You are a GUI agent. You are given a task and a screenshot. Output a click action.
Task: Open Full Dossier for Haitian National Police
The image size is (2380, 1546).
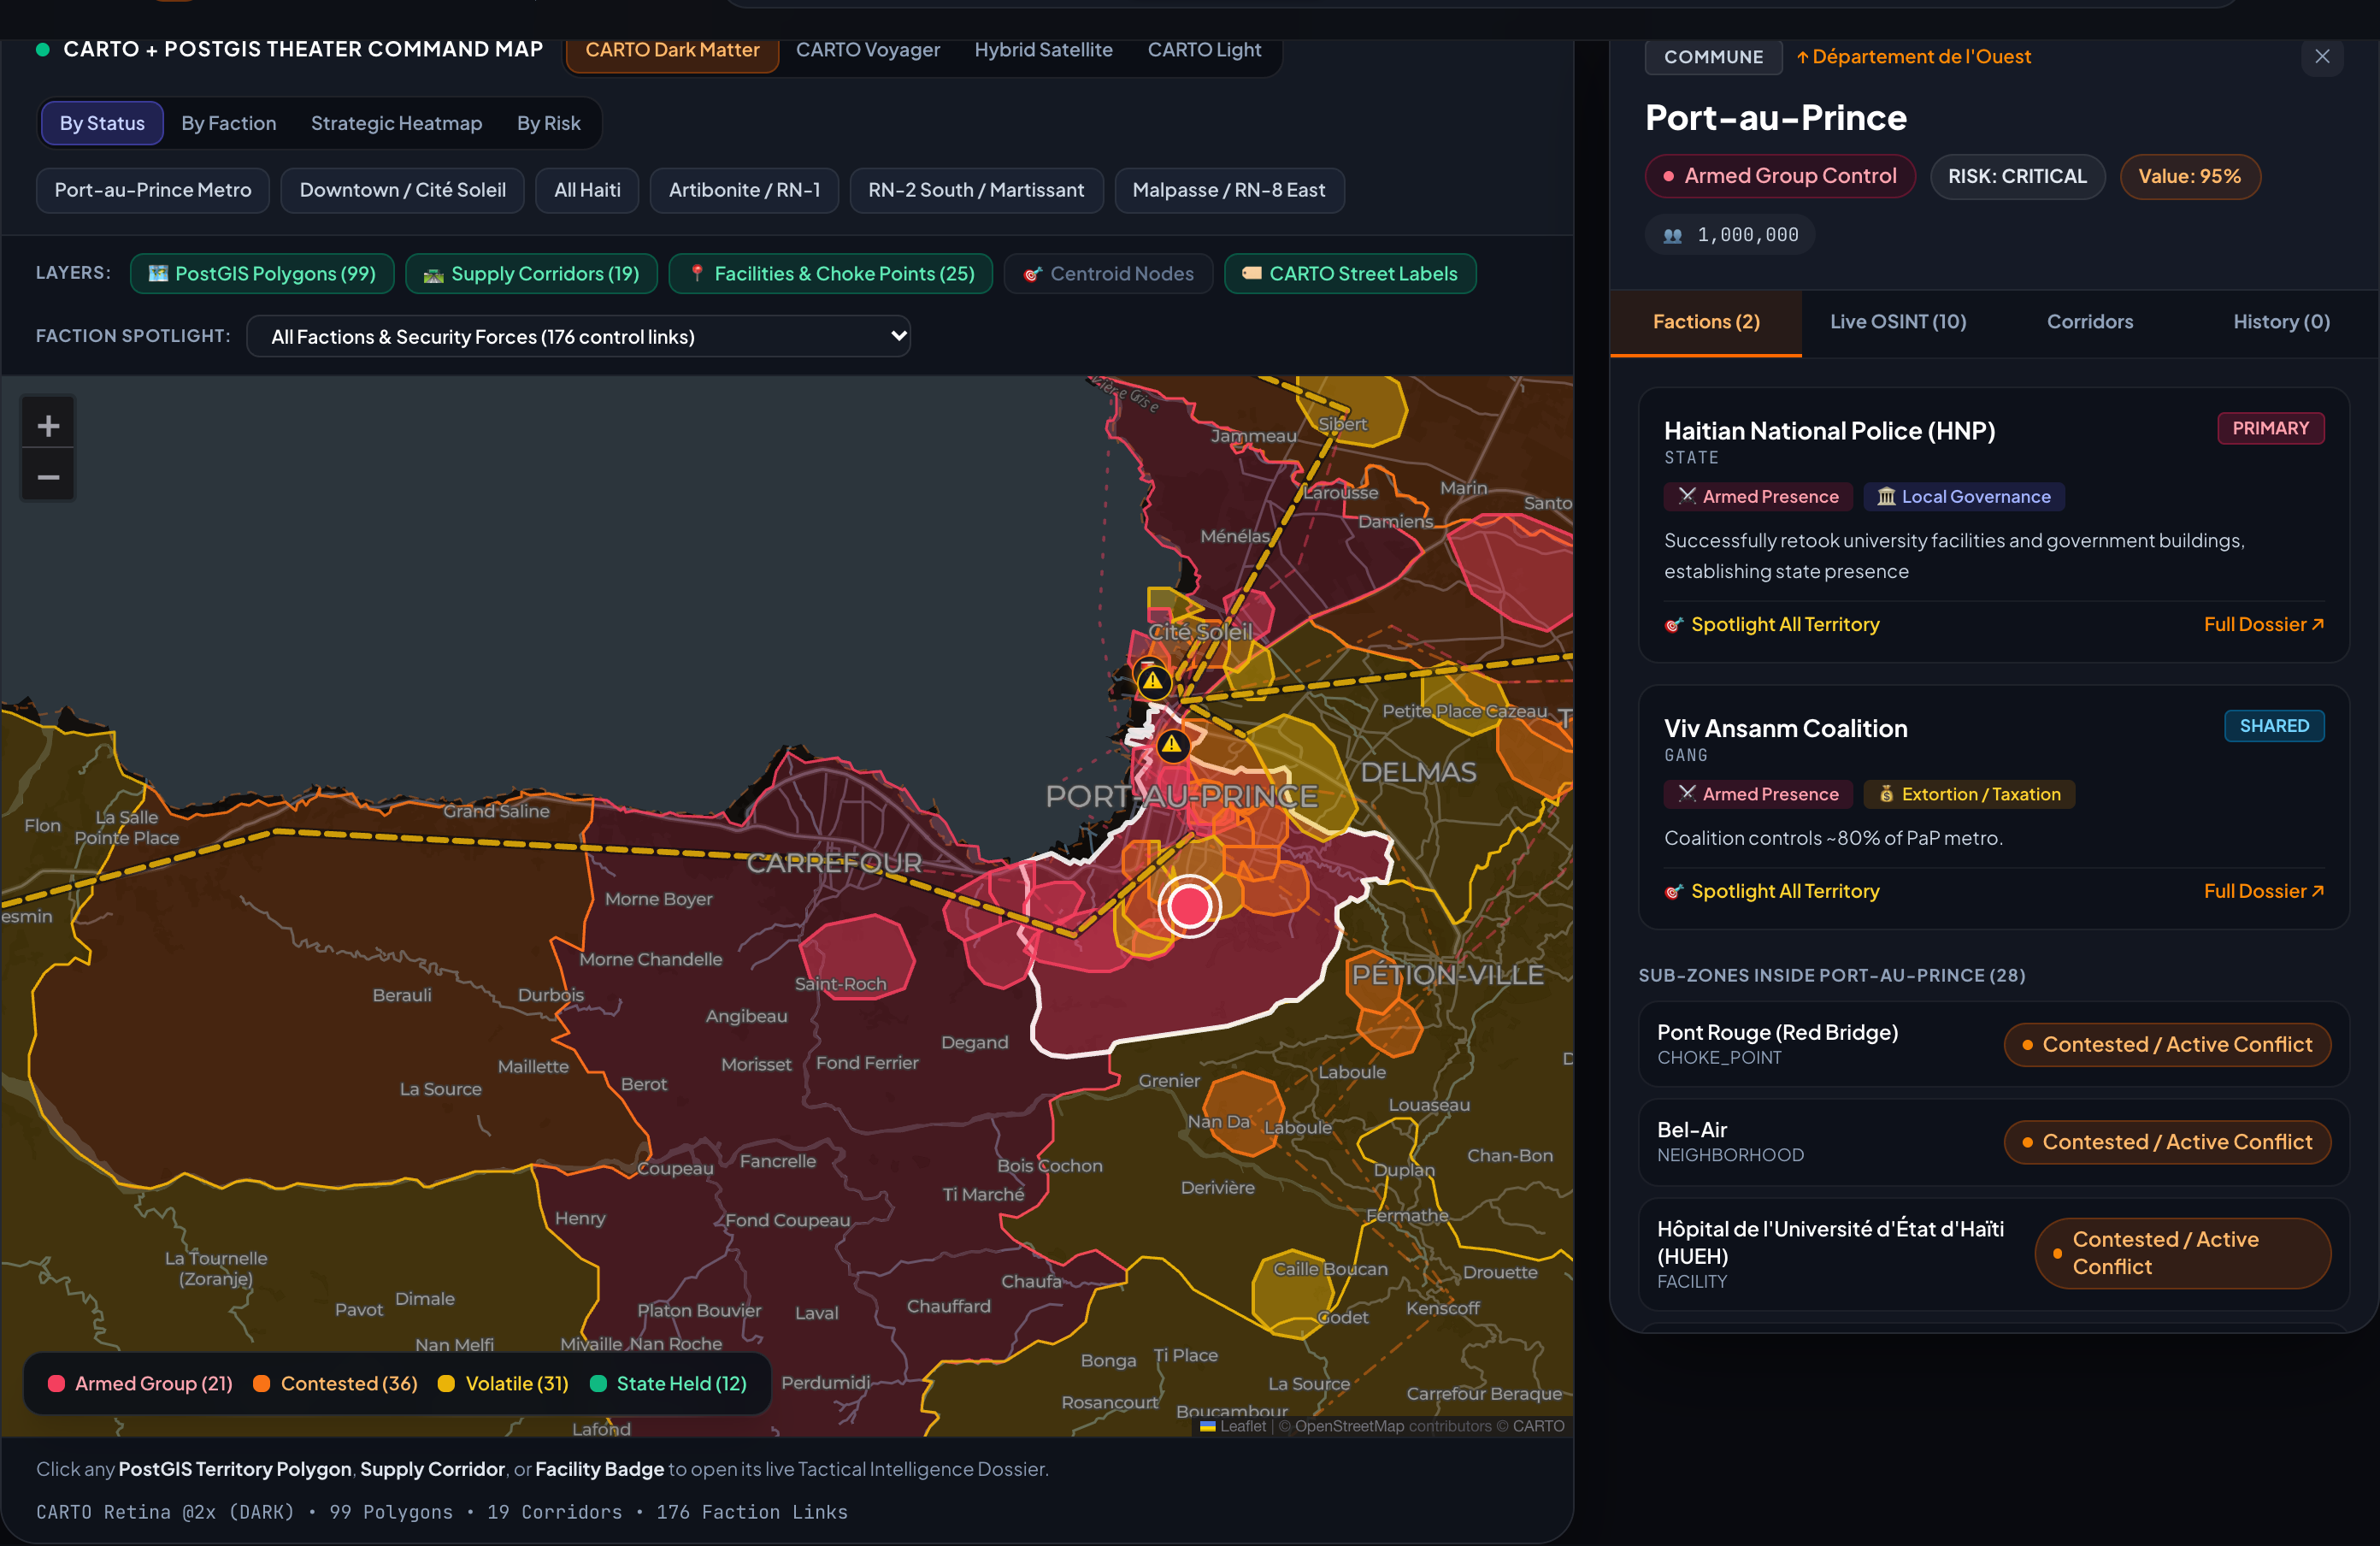coord(2264,625)
